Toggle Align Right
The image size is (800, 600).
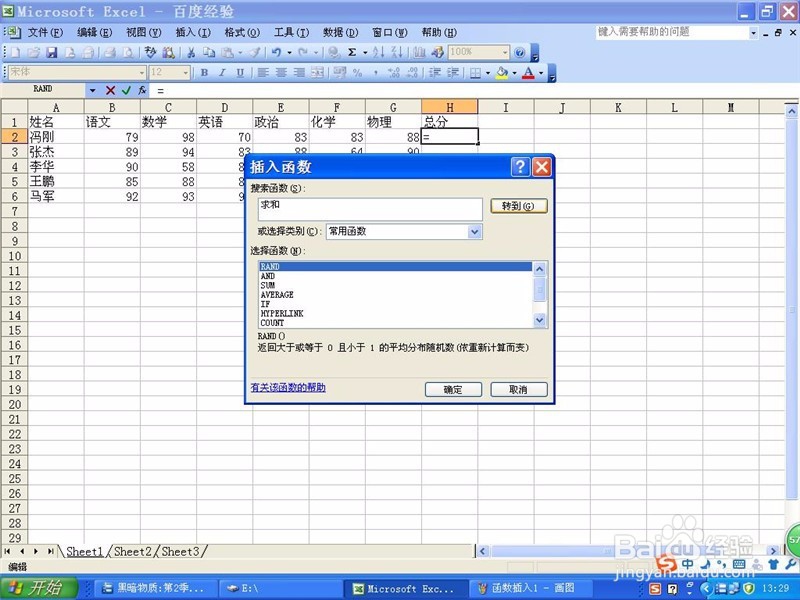299,73
